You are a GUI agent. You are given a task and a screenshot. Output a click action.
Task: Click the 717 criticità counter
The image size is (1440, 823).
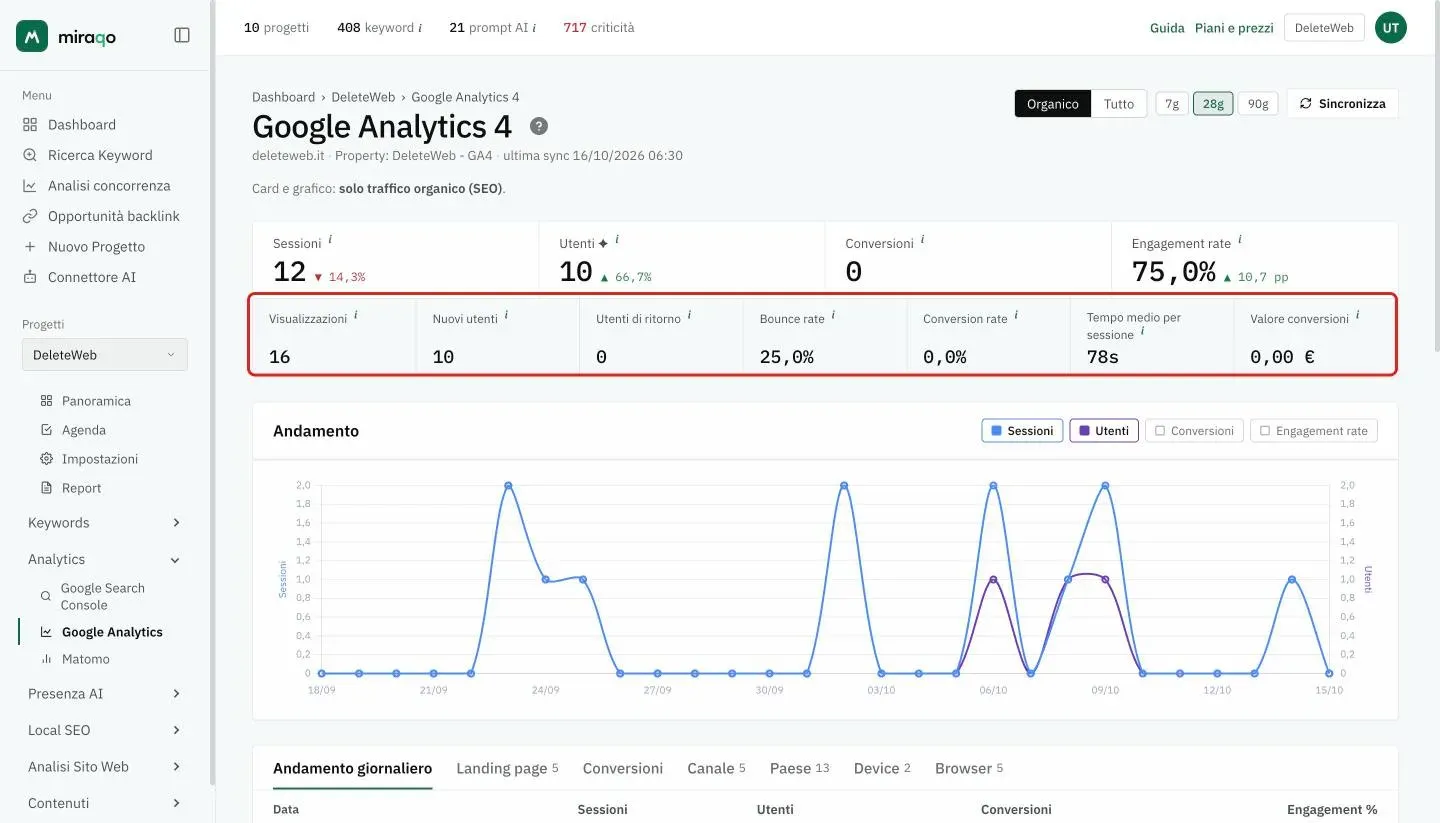point(599,28)
